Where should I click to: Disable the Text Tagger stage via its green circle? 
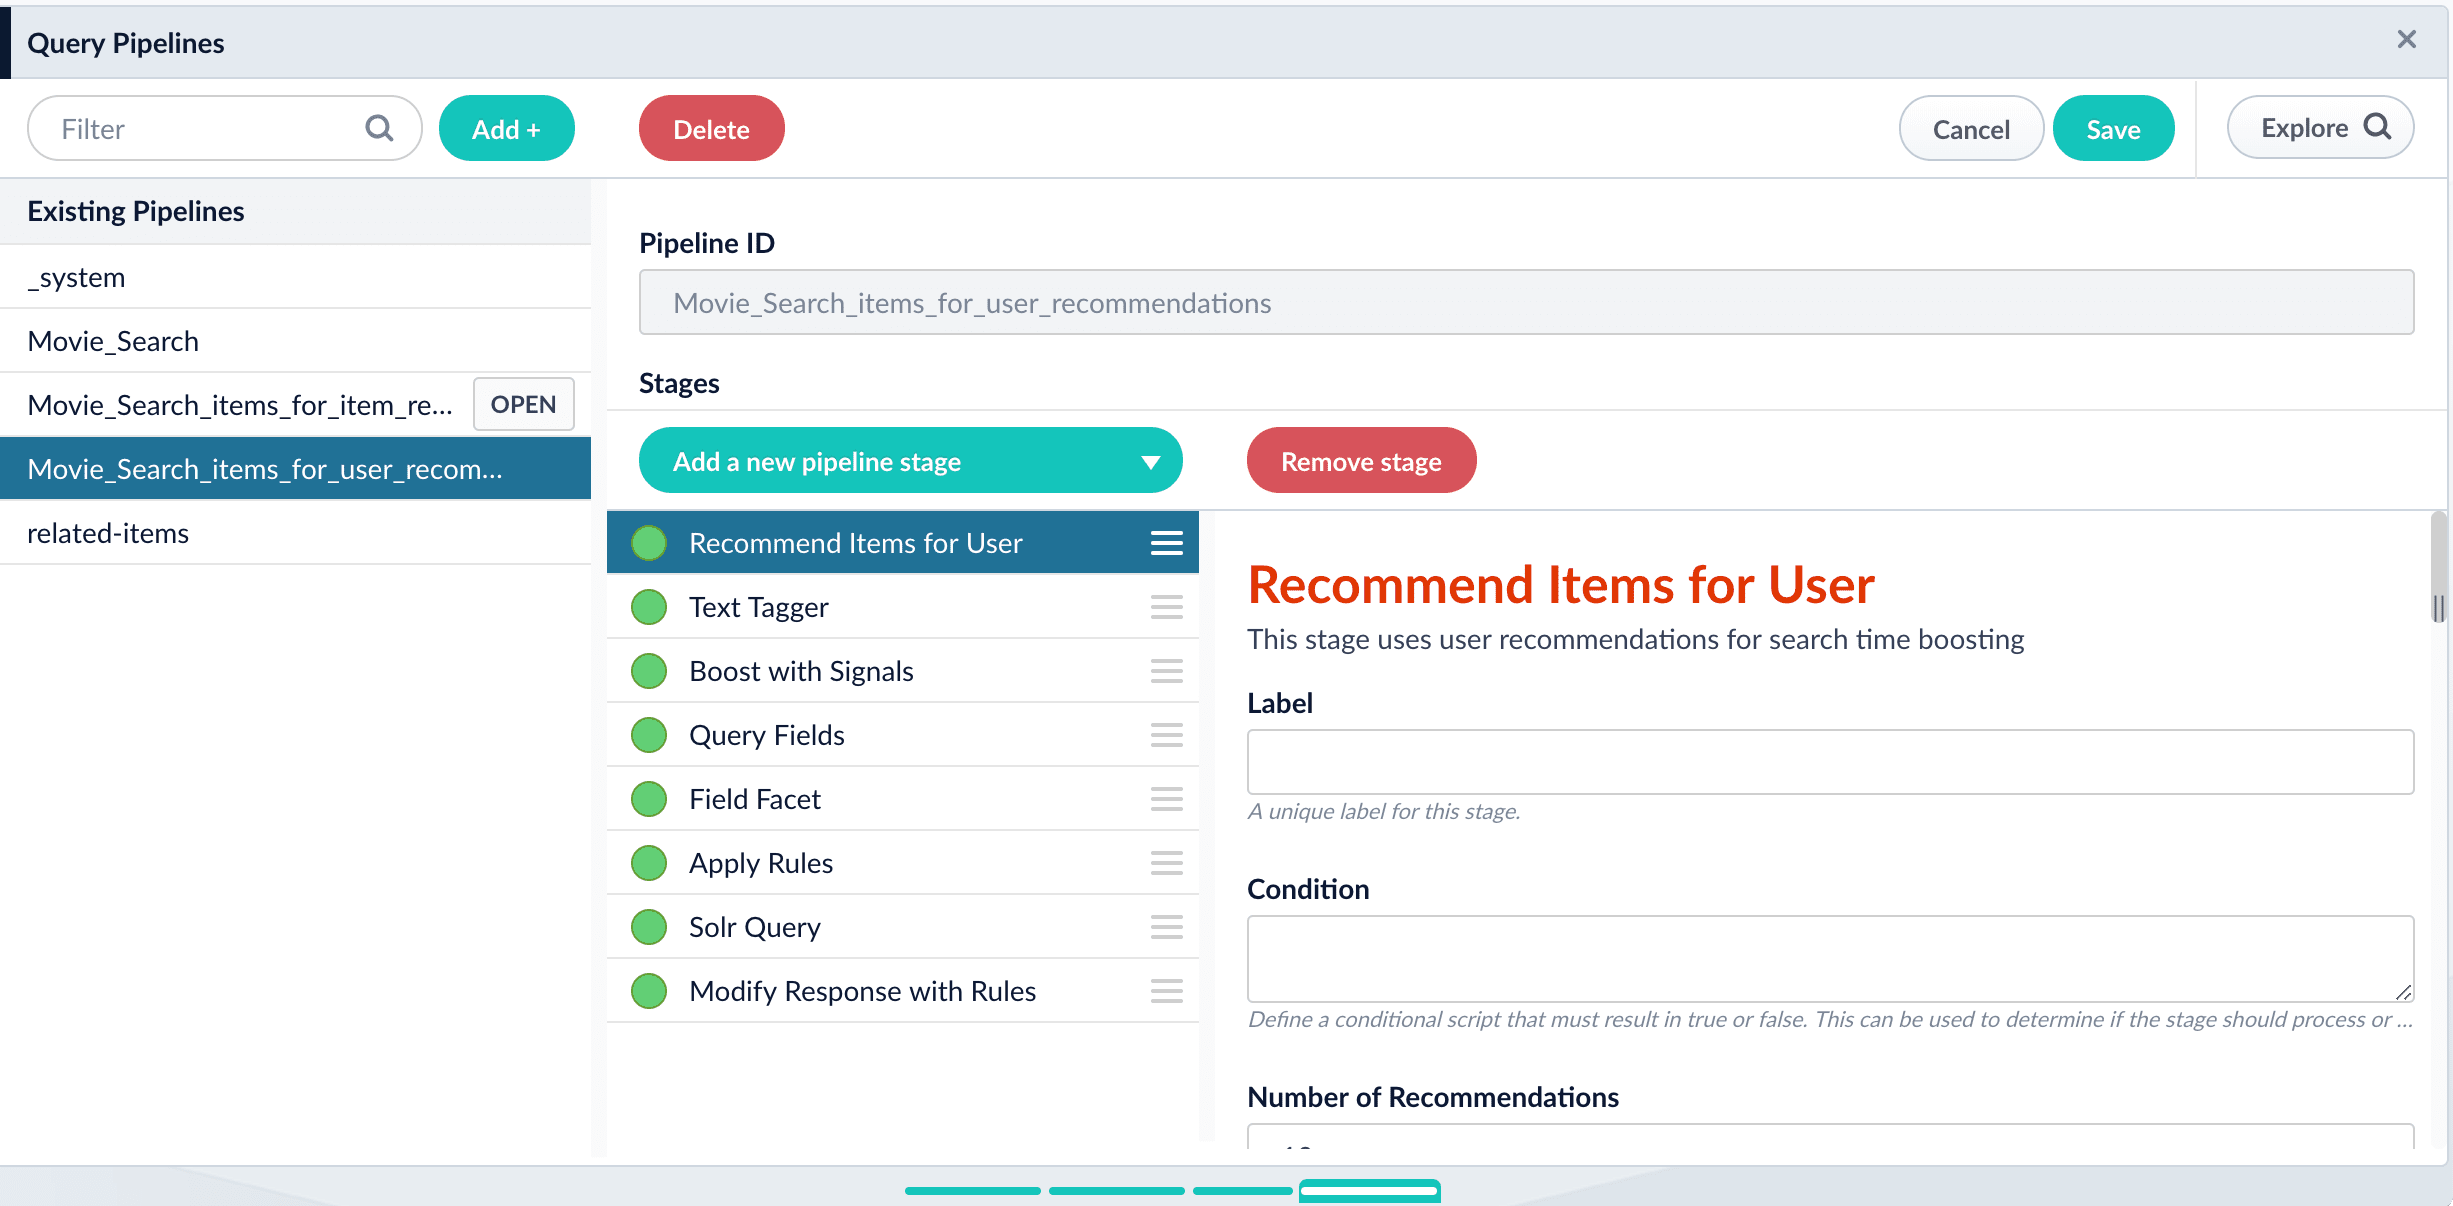coord(649,607)
